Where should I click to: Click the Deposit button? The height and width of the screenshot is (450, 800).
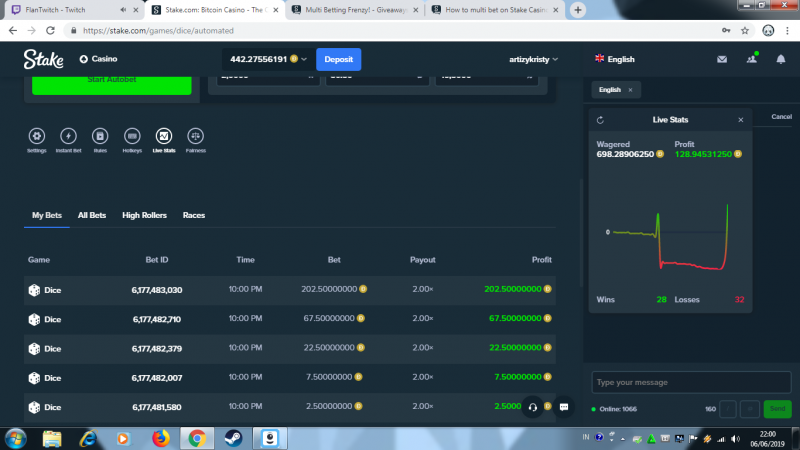[339, 59]
